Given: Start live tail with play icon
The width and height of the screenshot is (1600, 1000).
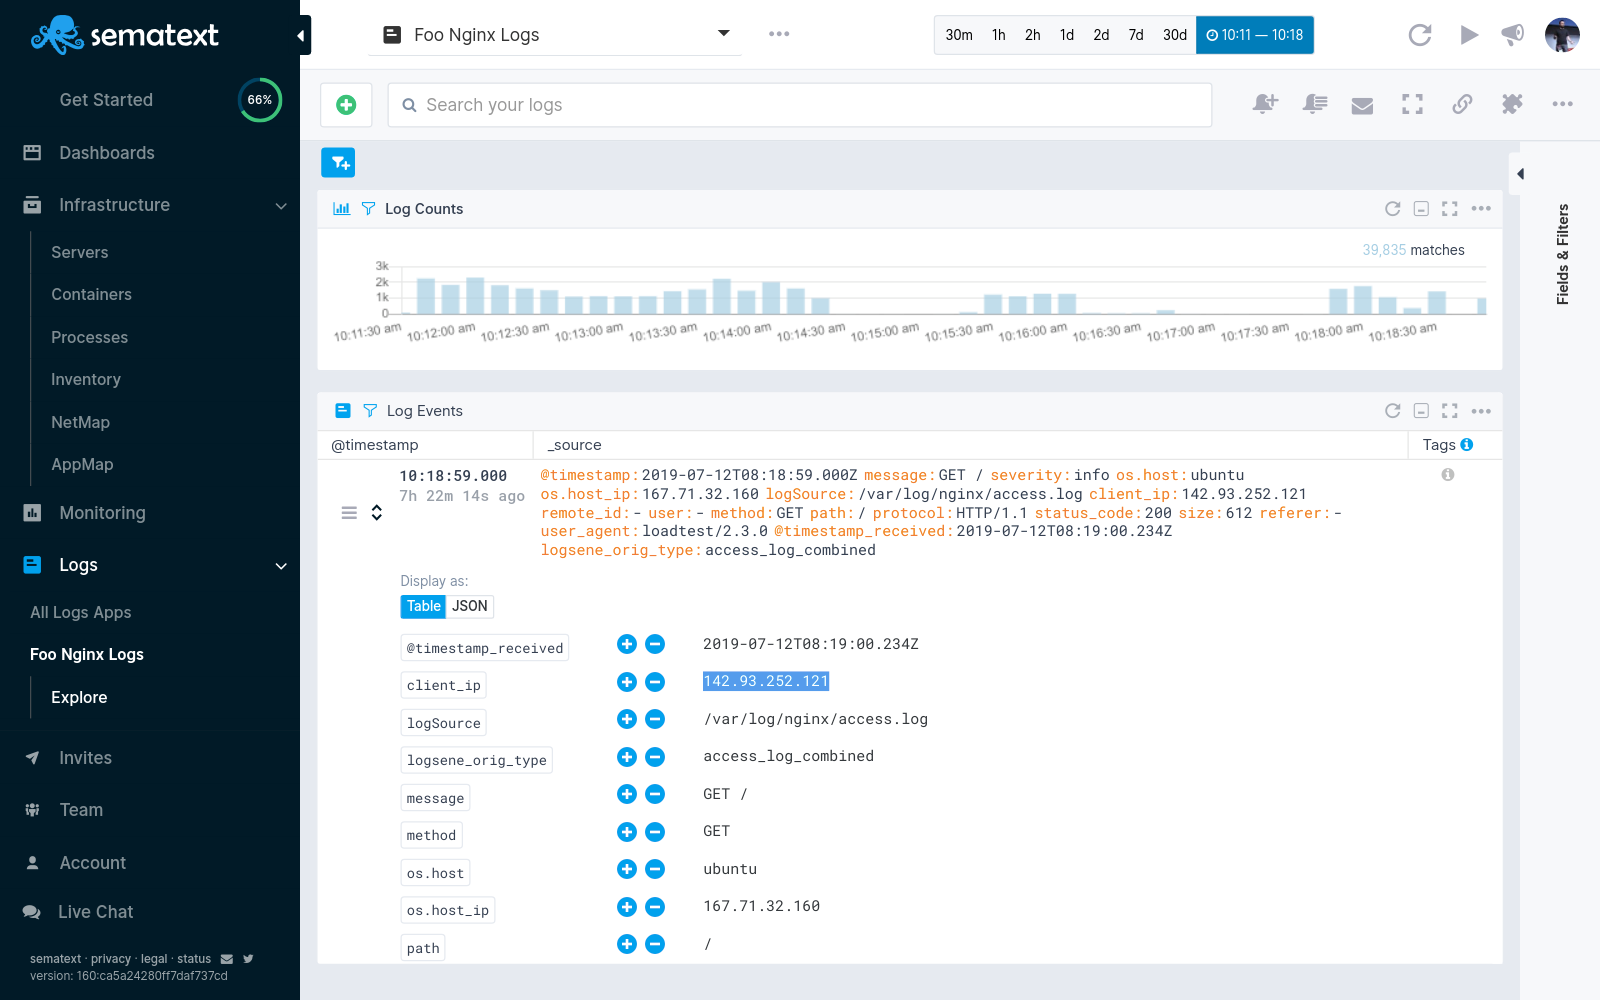Looking at the screenshot, I should 1469,35.
